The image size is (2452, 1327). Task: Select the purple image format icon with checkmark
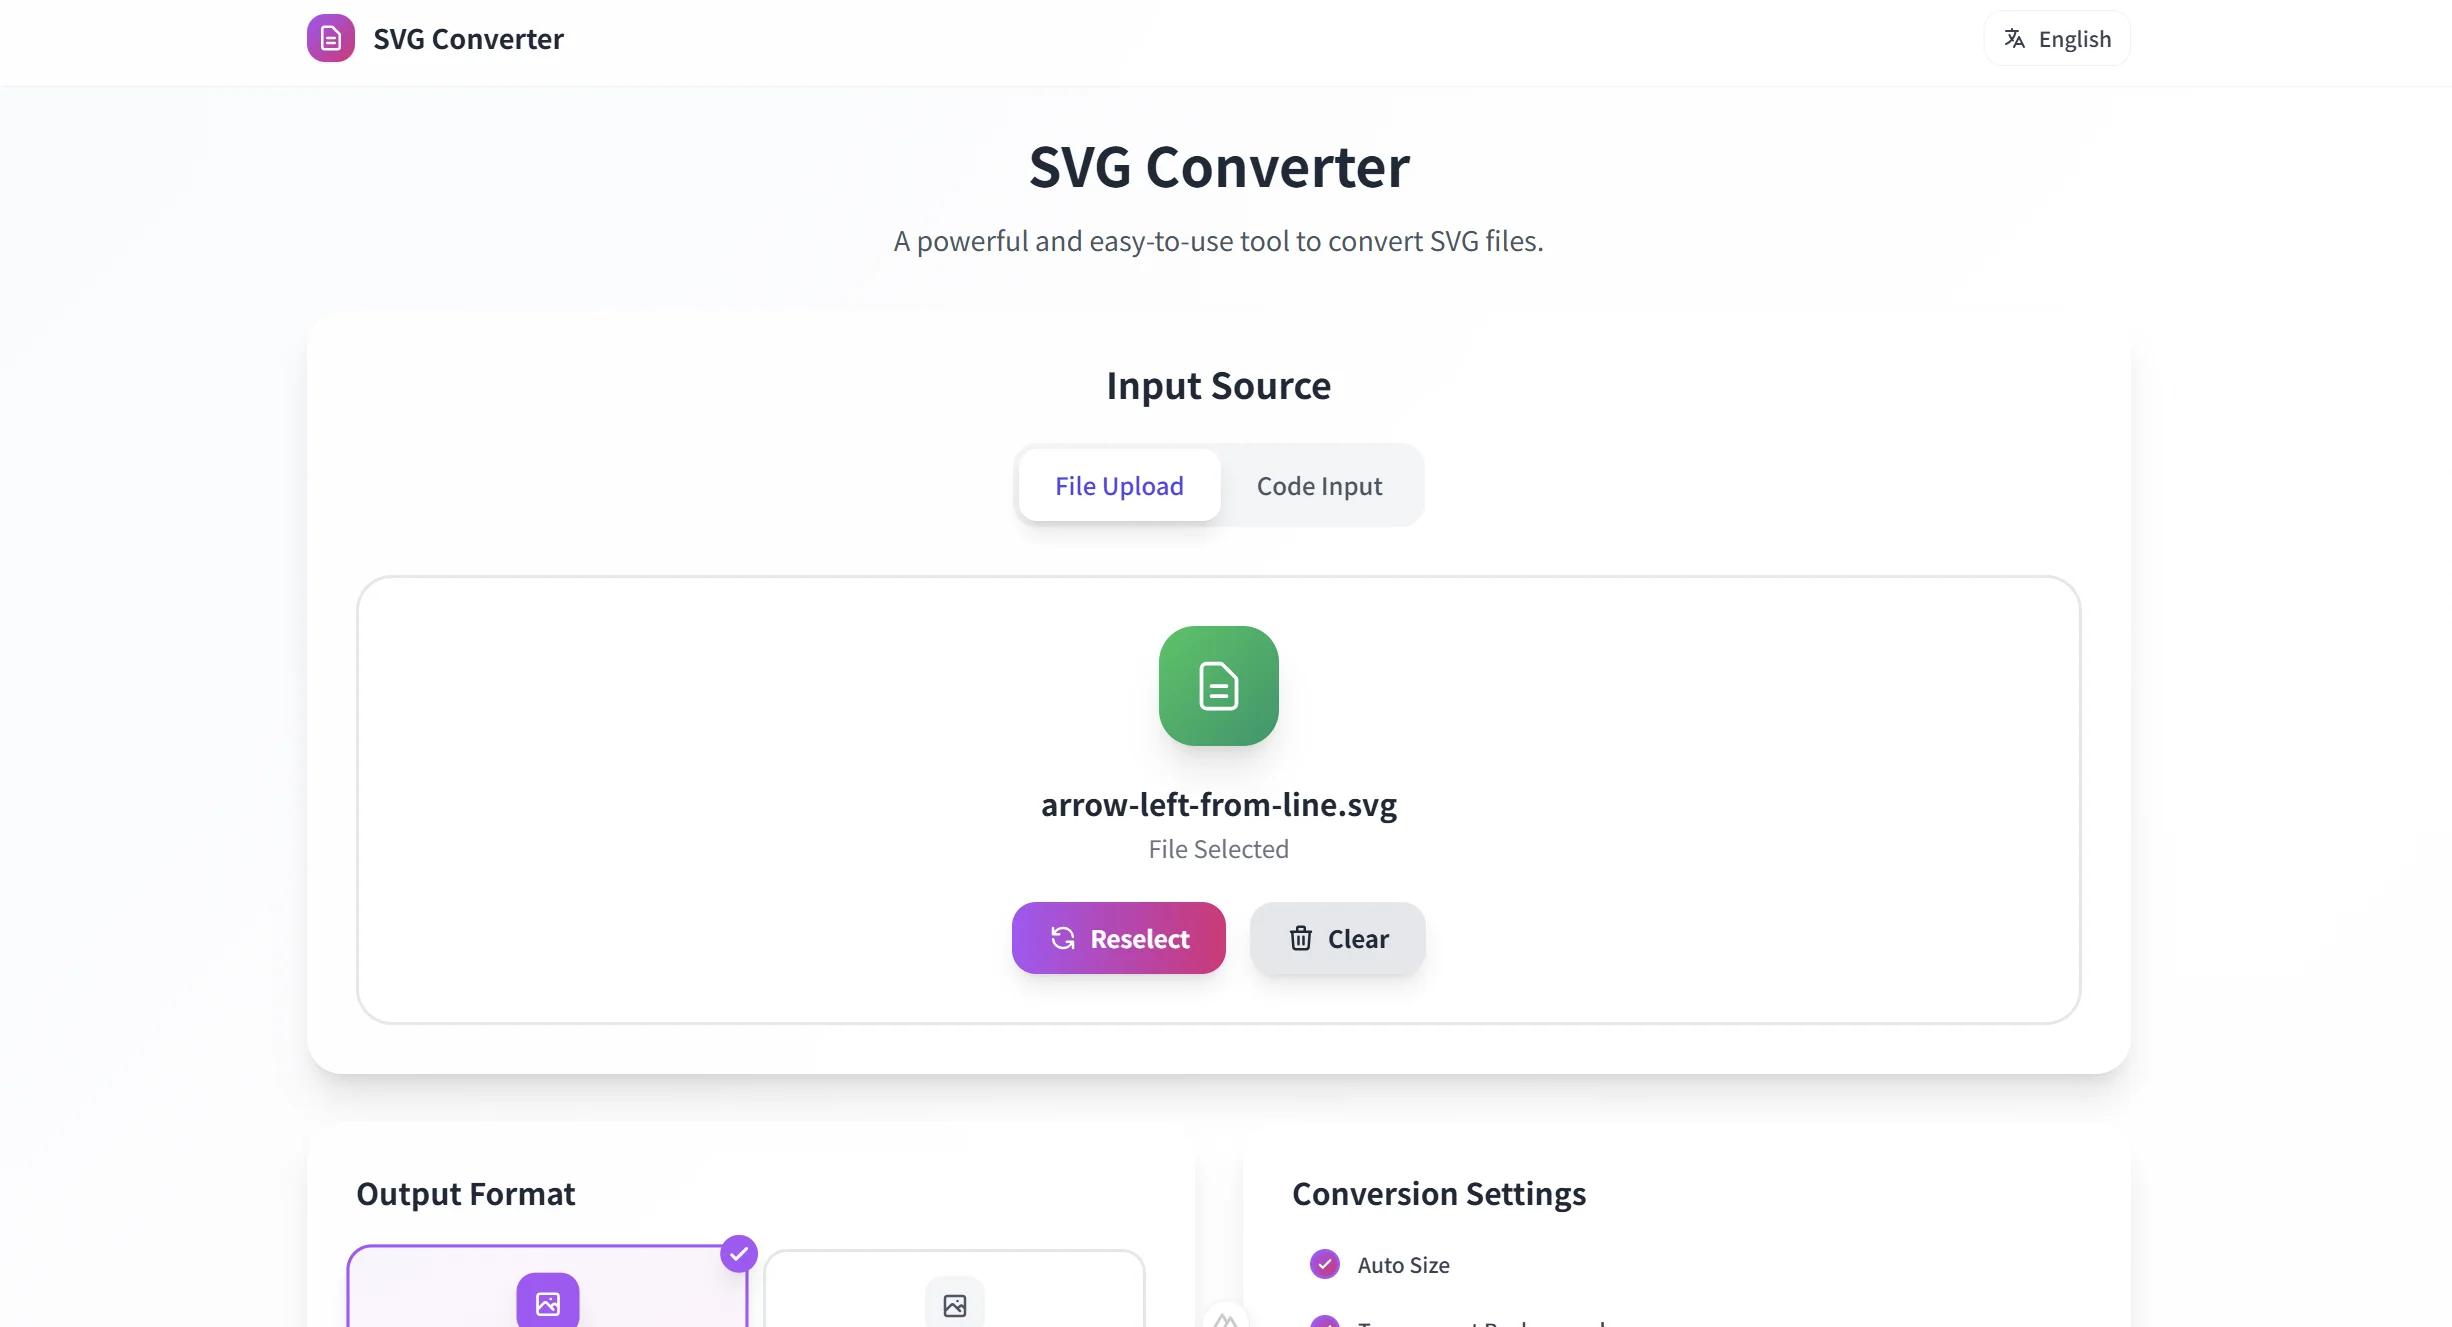coord(547,1302)
